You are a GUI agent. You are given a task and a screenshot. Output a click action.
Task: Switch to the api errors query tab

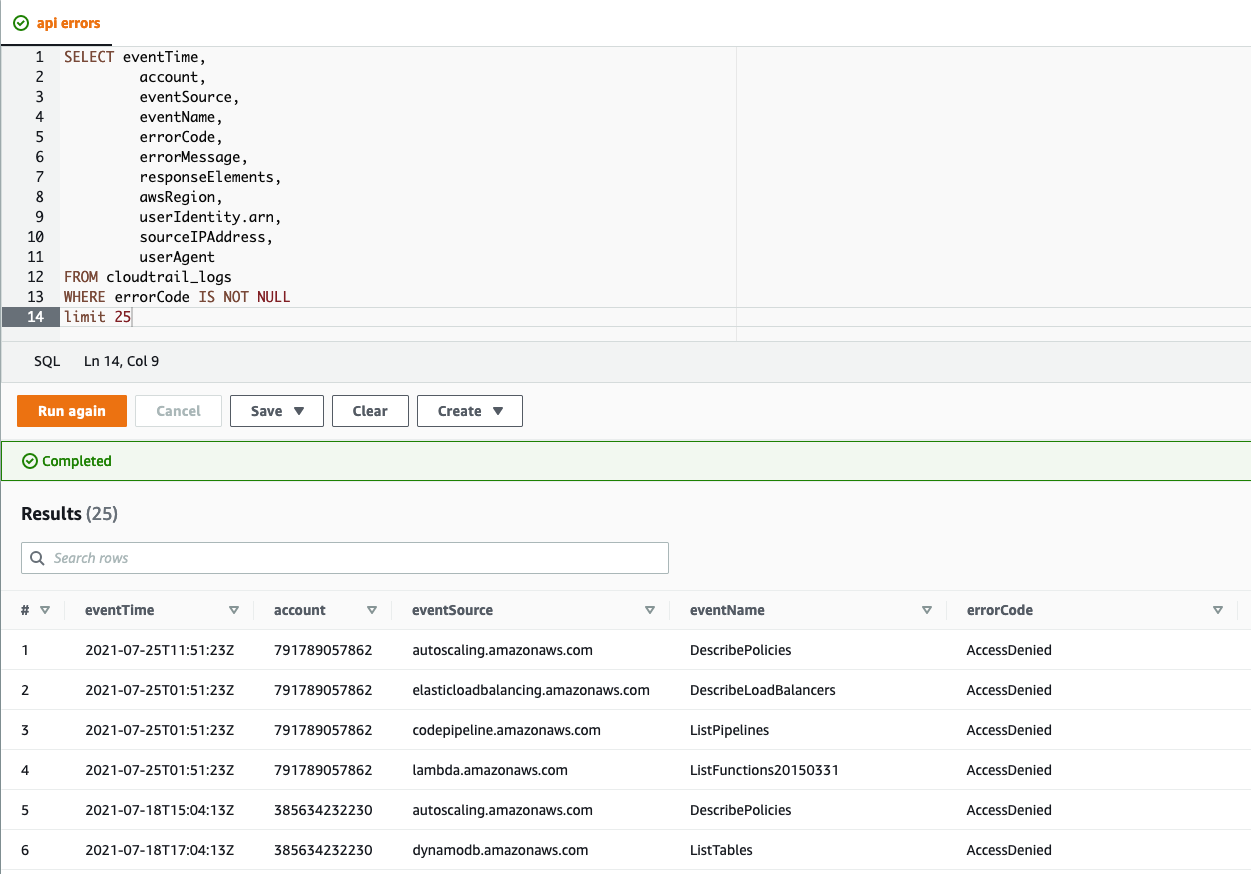[57, 23]
